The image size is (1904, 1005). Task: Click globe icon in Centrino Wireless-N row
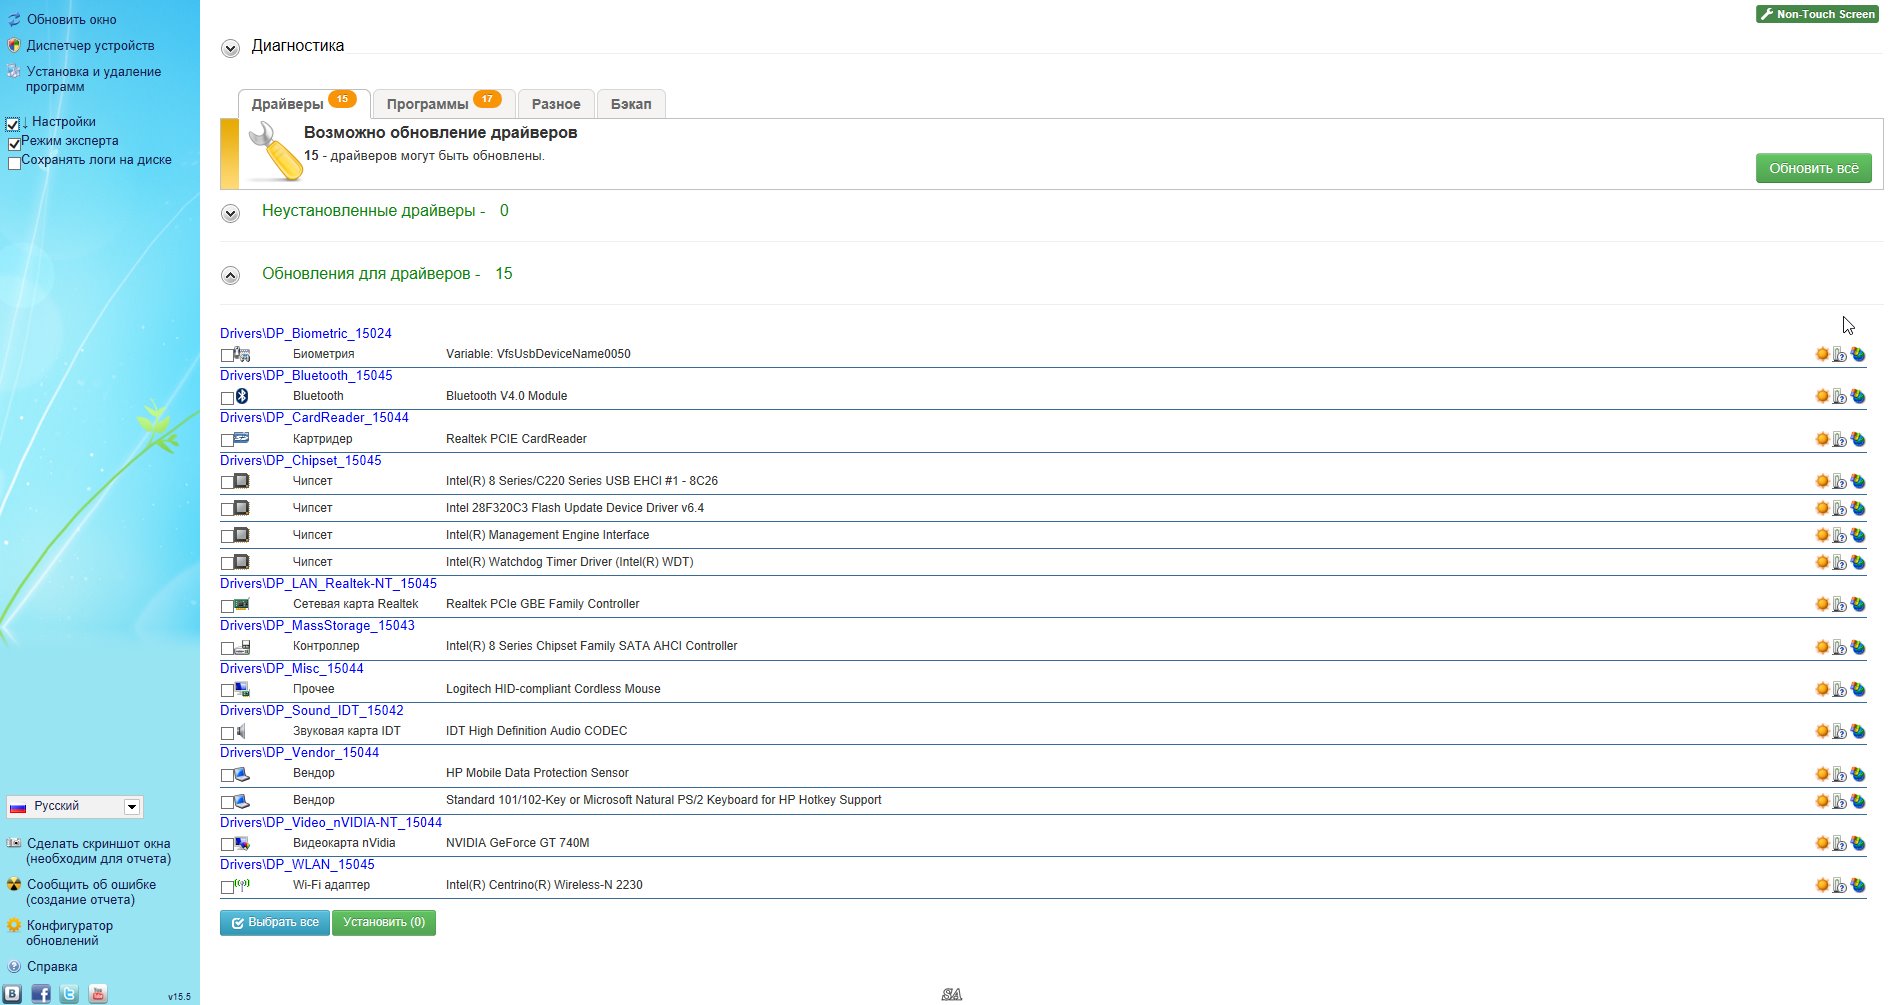click(x=1858, y=885)
